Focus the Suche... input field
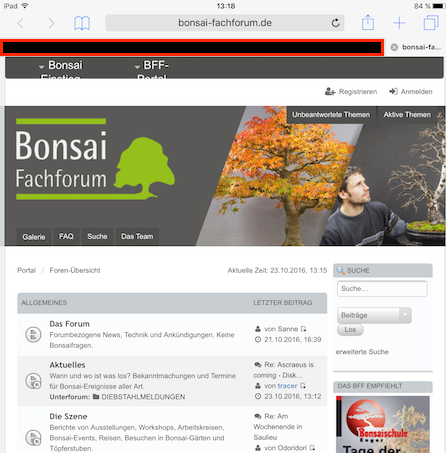Screen dimensions: 446x453 point(382,289)
